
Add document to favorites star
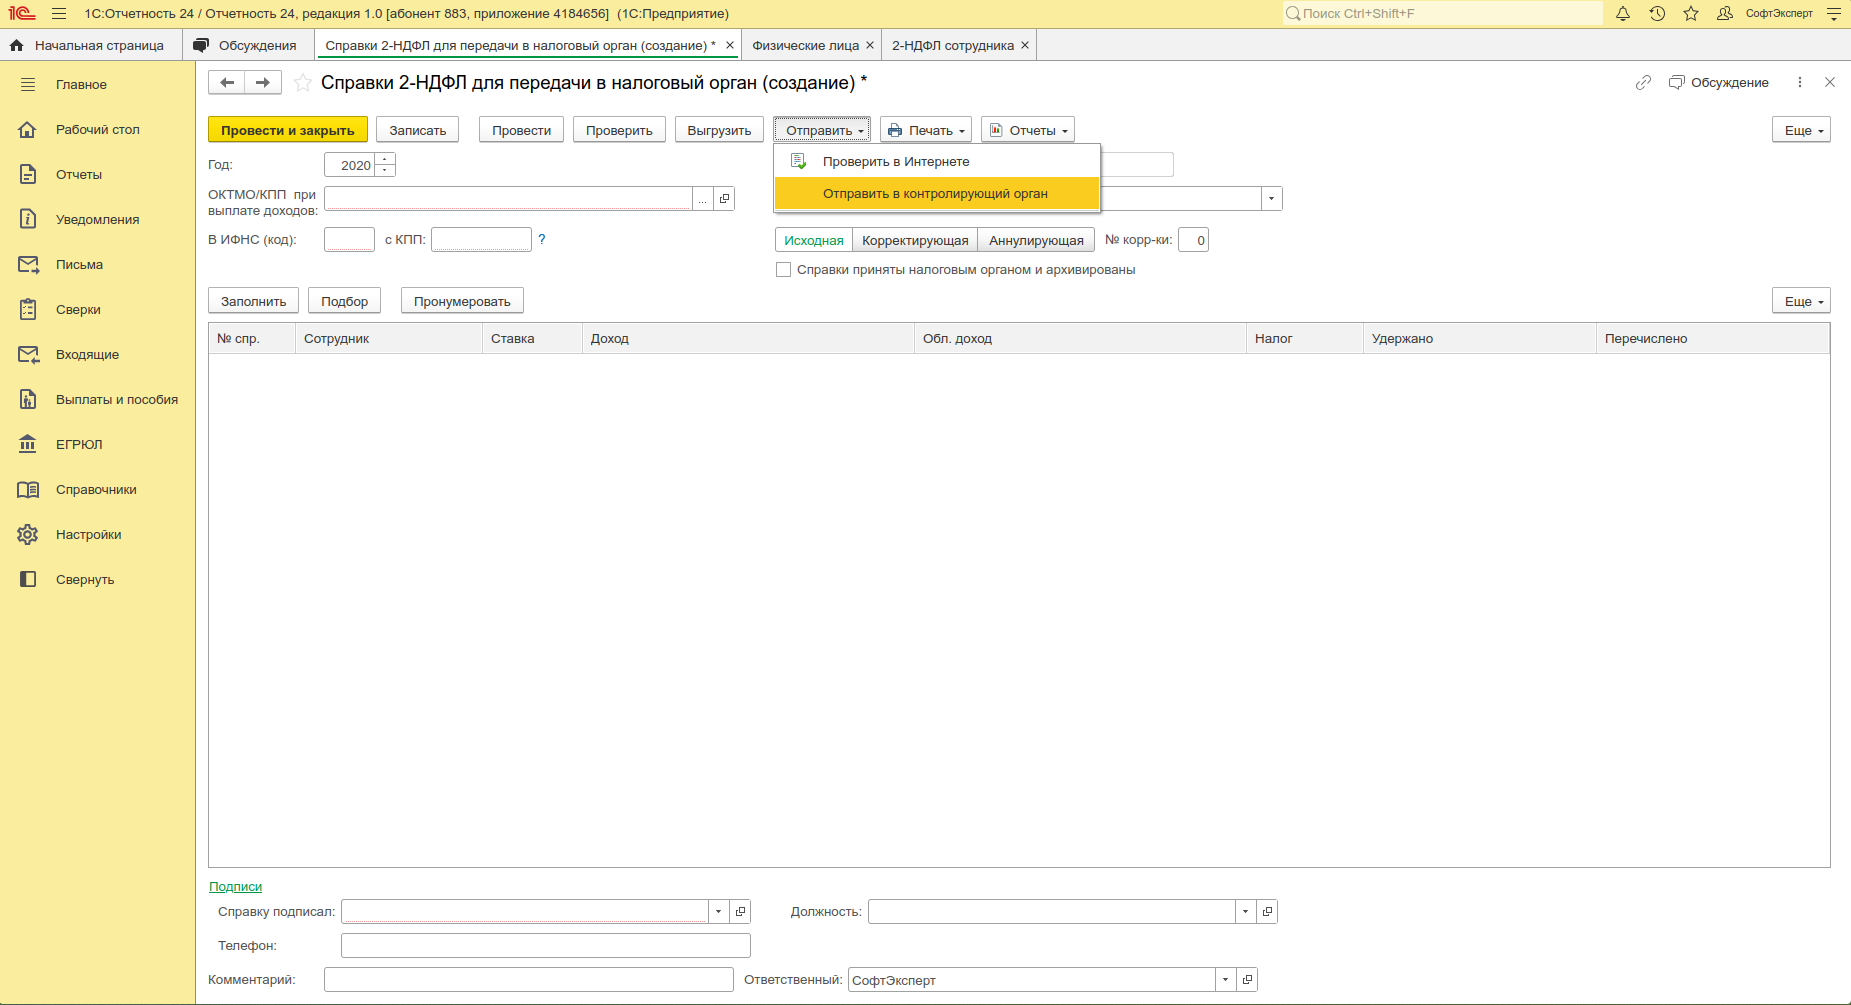click(303, 83)
